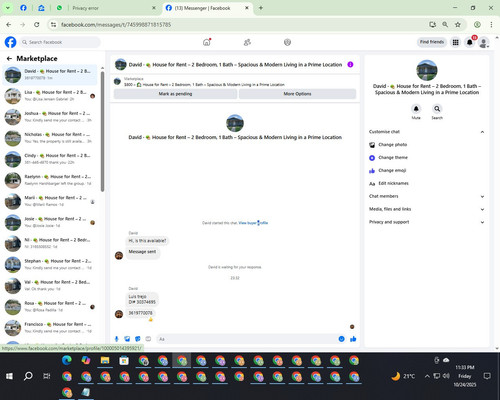Show hidden system tray icons chevron
This screenshot has height=400, width=500.
click(x=427, y=376)
